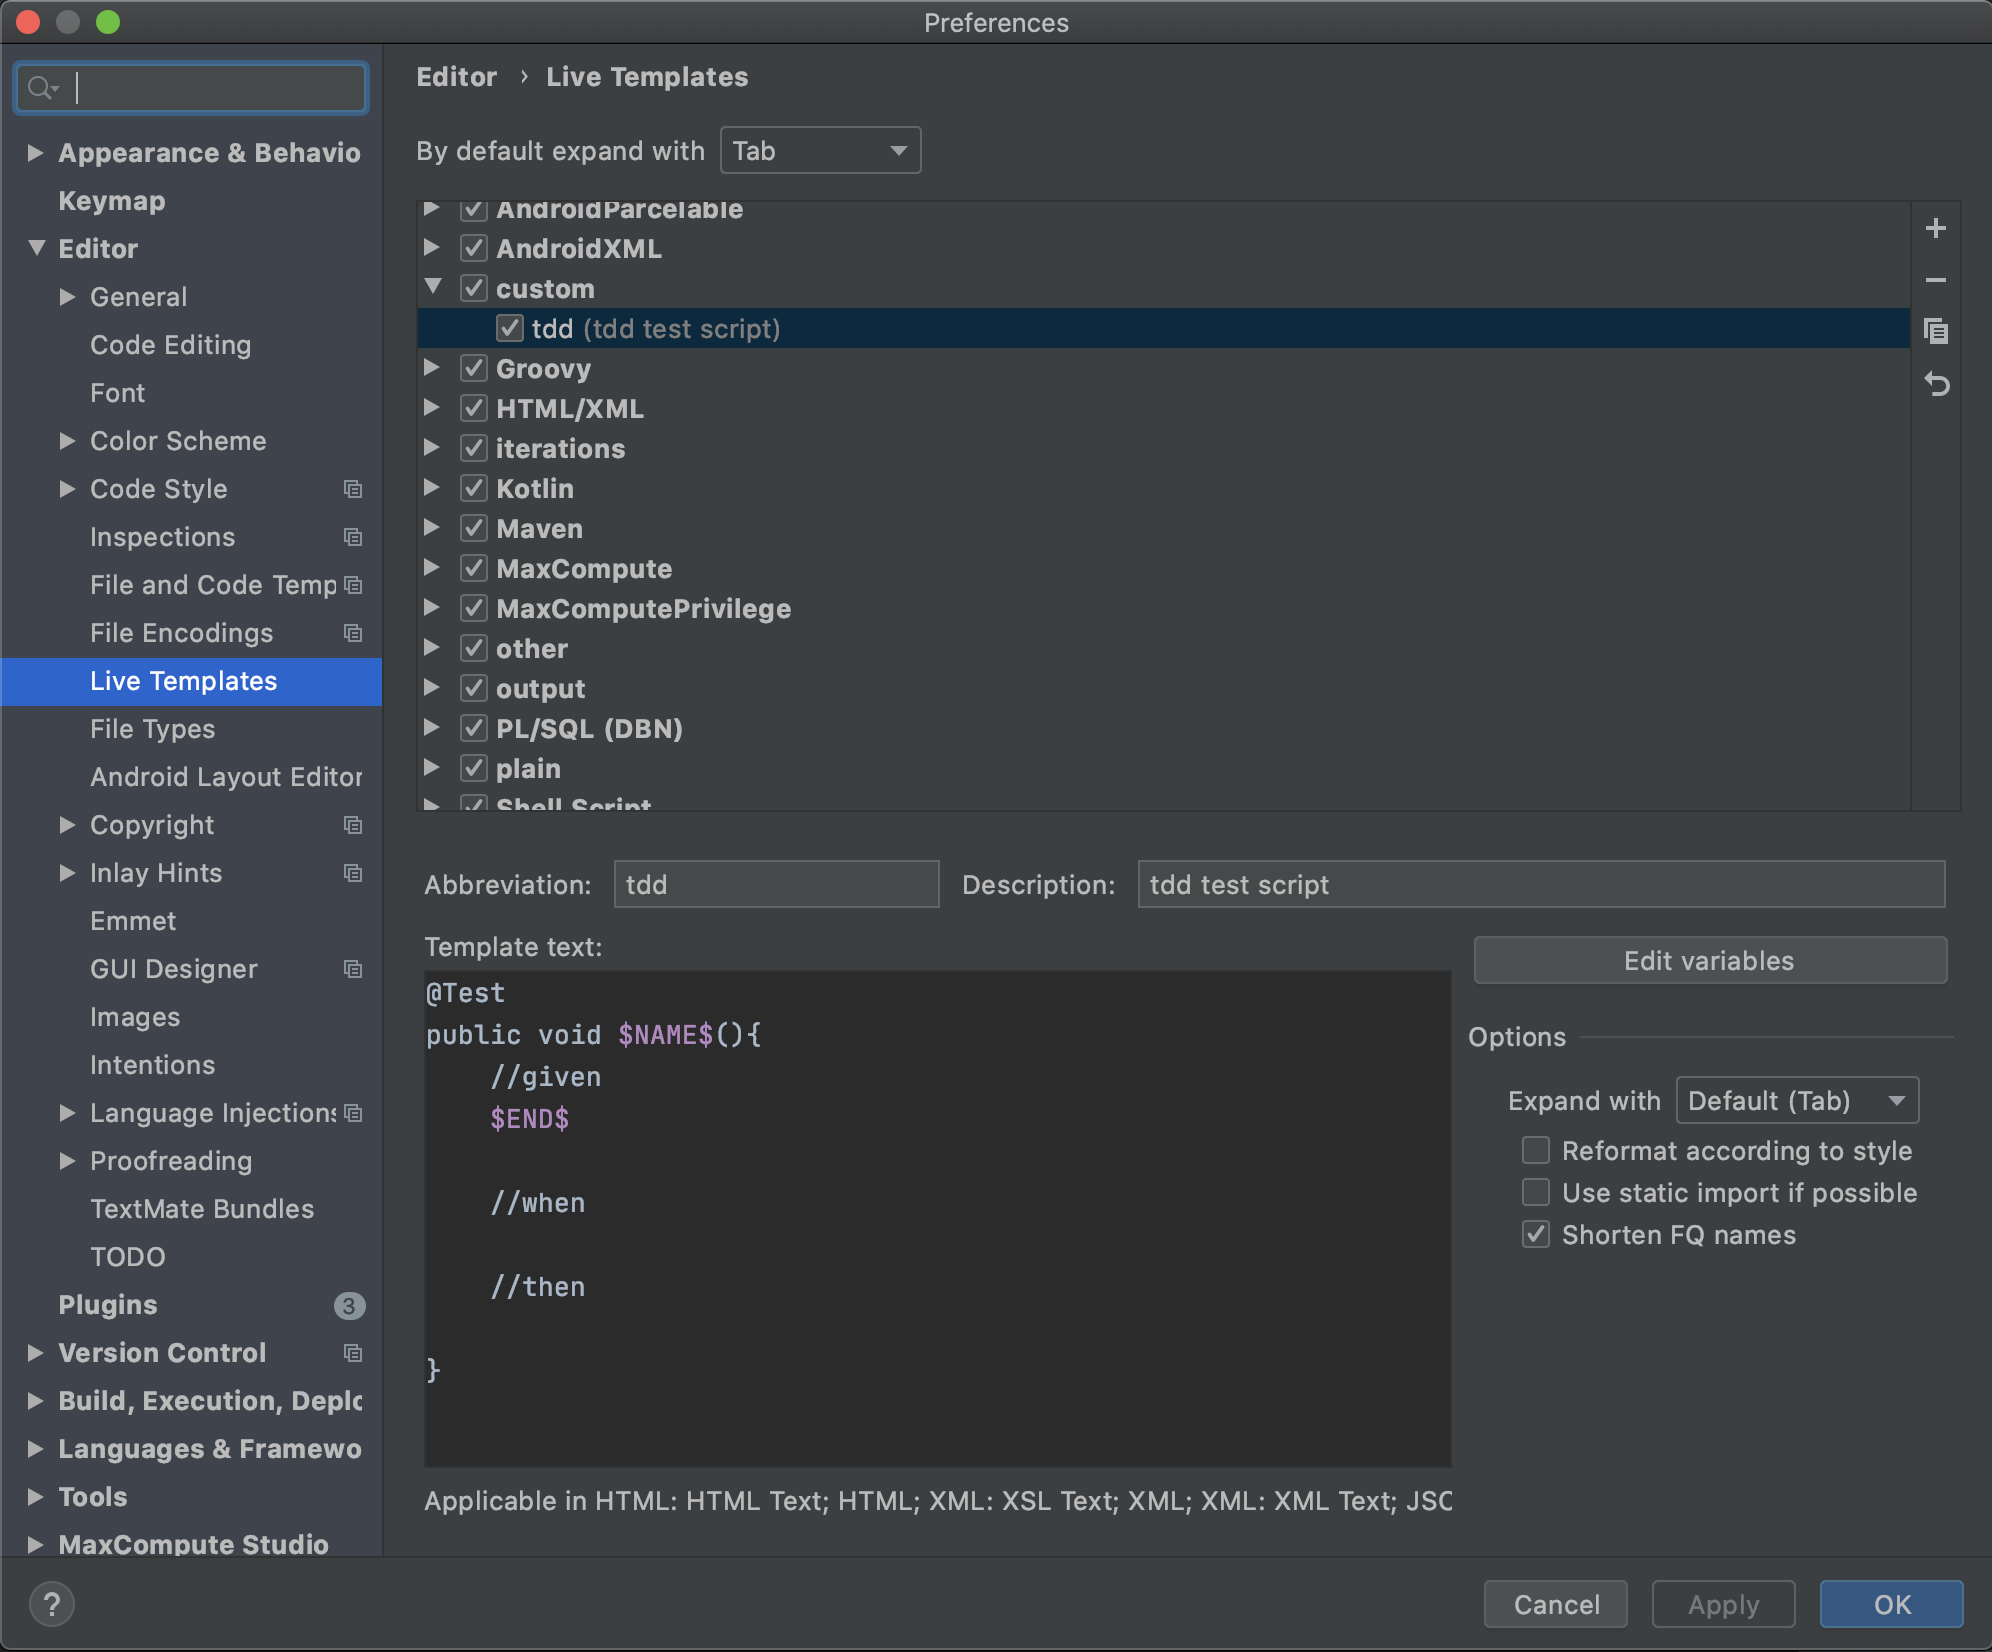Disable the tdd template checkbox
The image size is (1992, 1652).
(x=509, y=329)
